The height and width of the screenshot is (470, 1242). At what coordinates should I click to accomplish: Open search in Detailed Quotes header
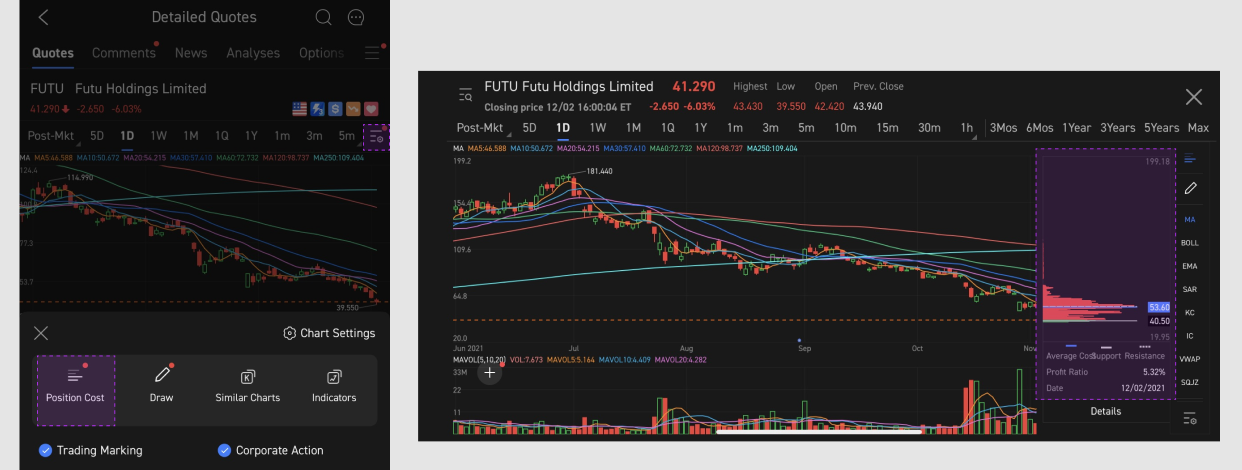[323, 17]
